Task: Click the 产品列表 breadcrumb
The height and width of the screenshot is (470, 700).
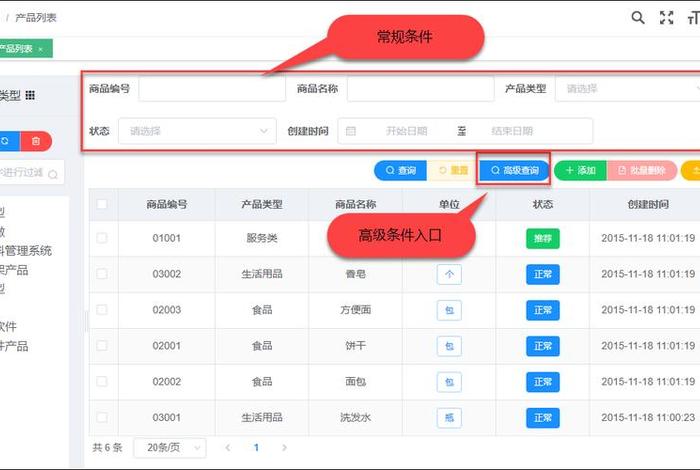Action: point(36,18)
